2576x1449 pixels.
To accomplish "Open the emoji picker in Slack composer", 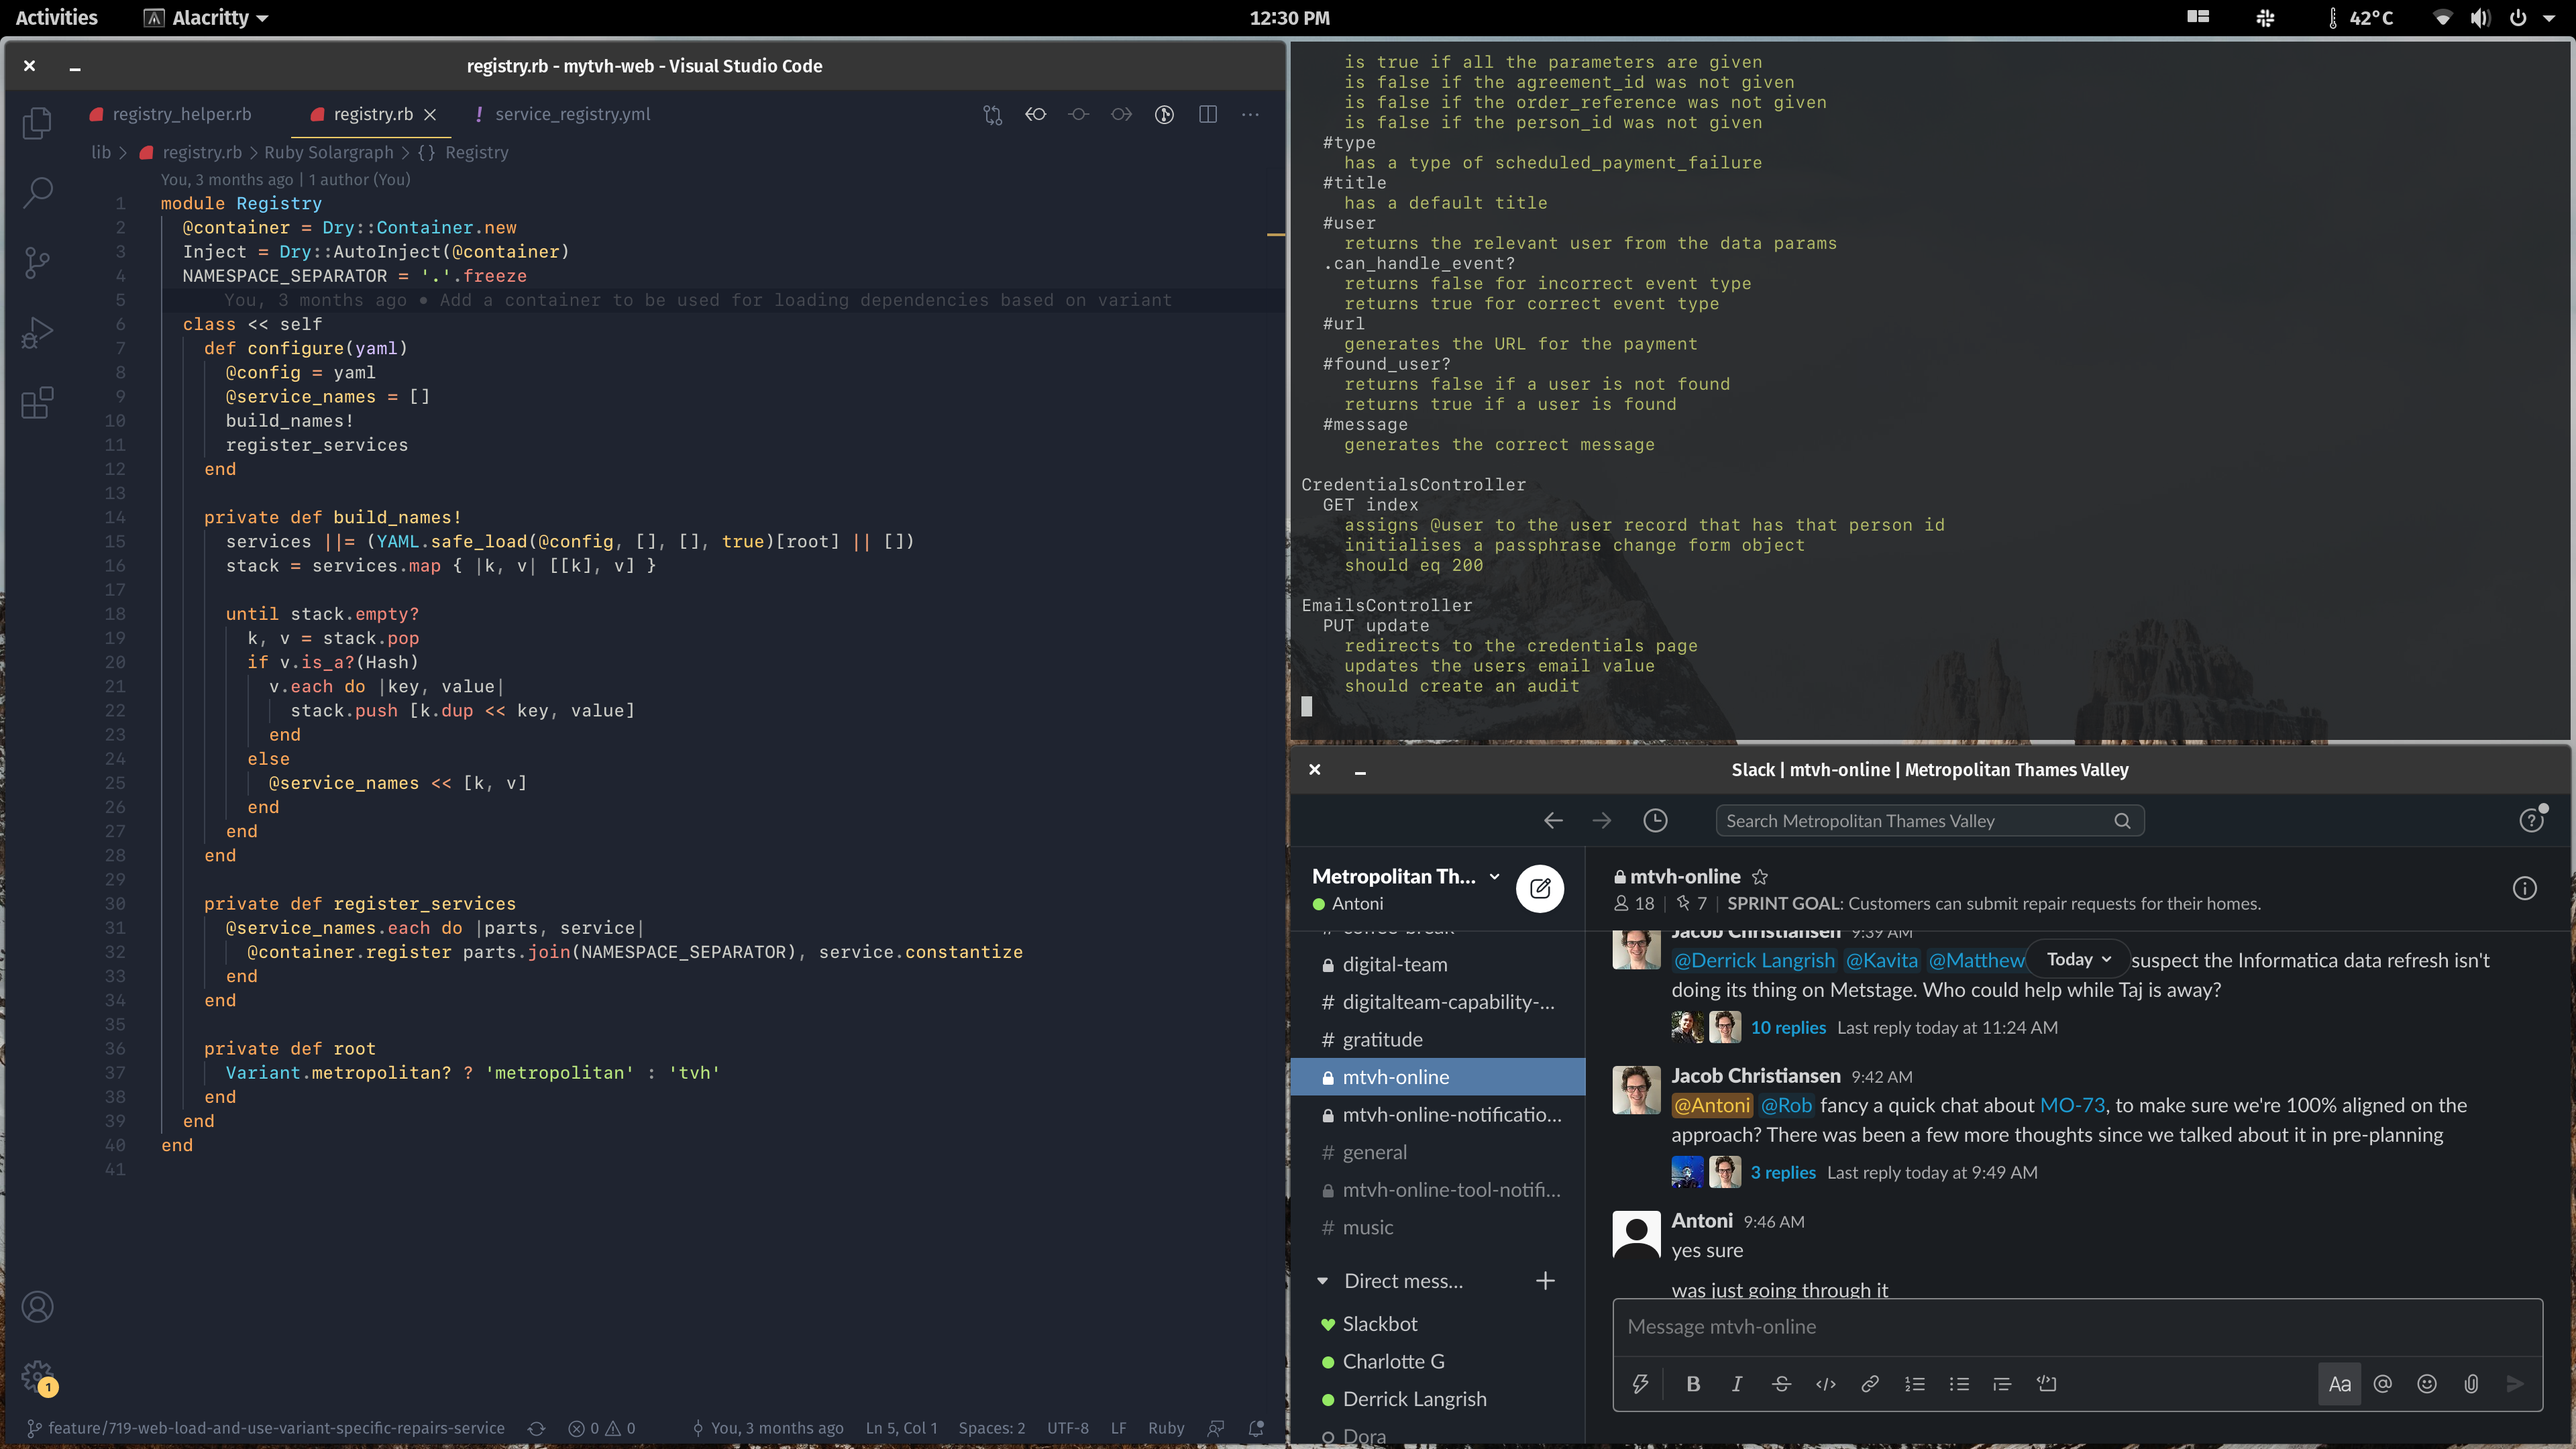I will [2427, 1384].
